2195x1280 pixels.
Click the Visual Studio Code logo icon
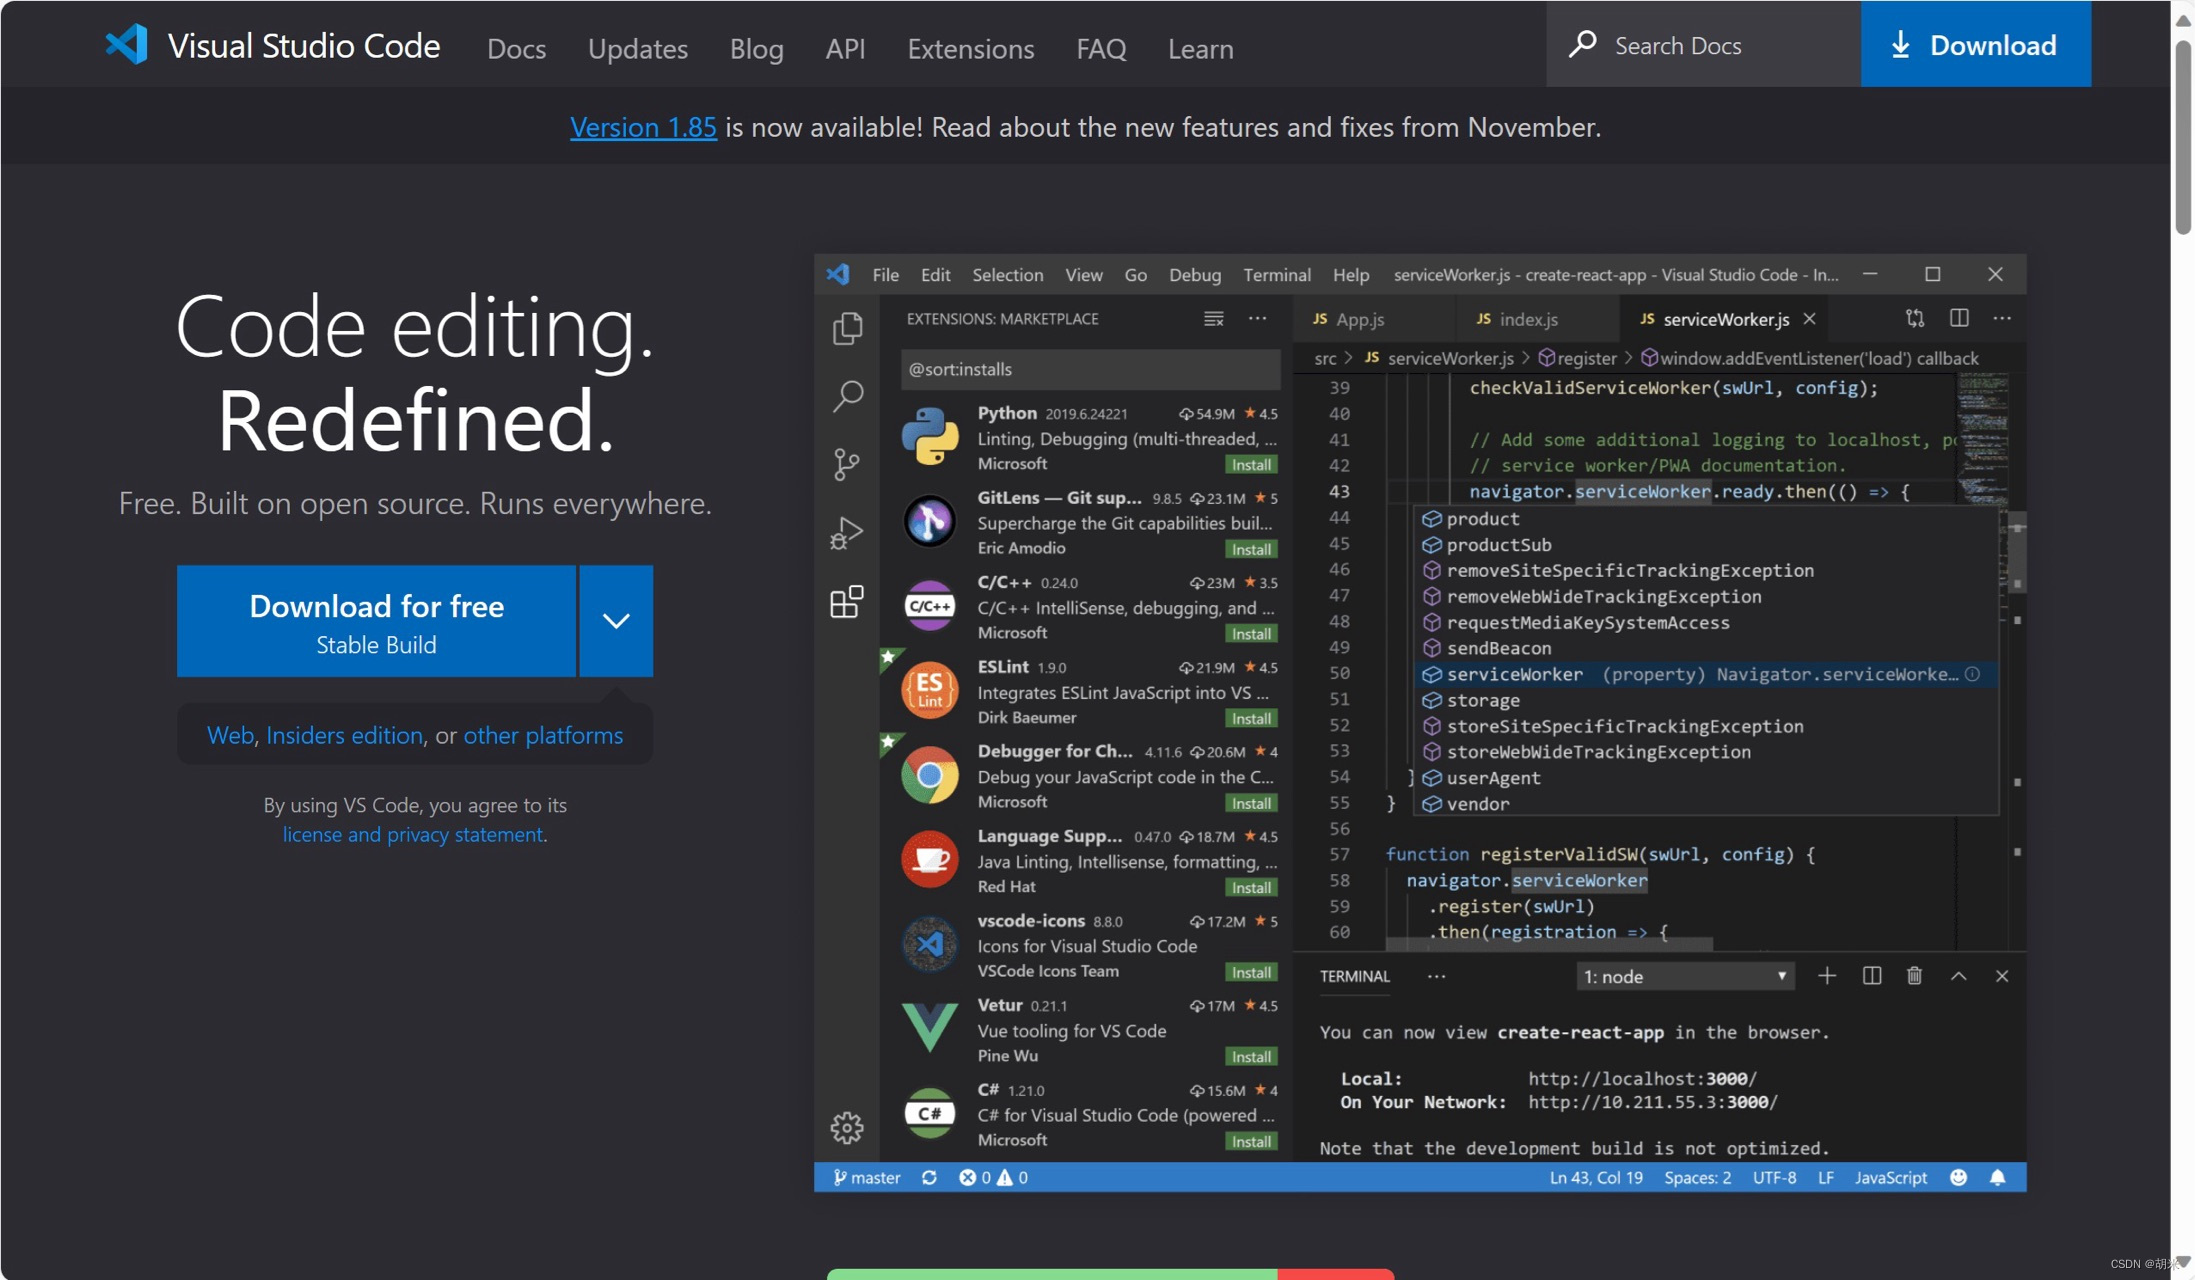click(x=126, y=45)
